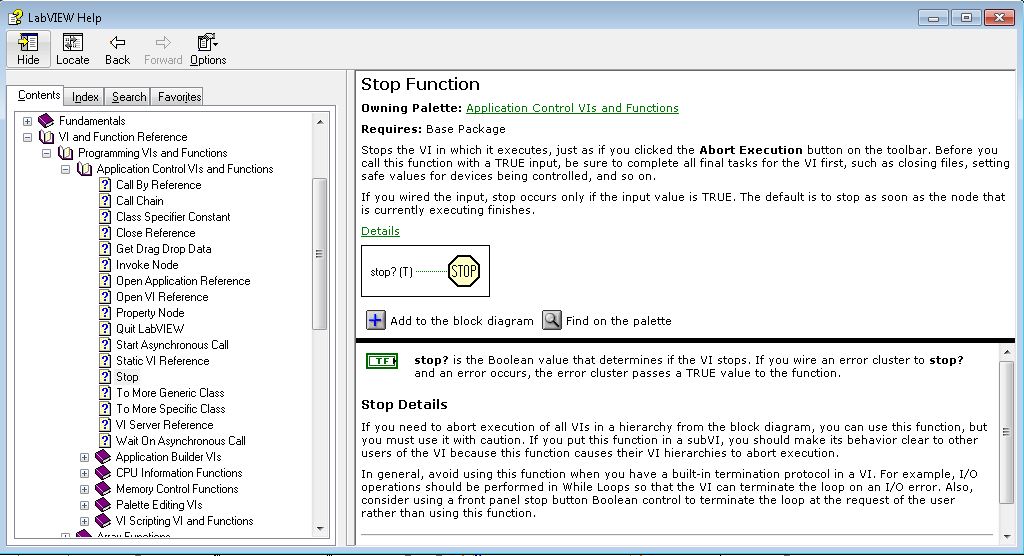Click Memory Control Functions book icon
Image resolution: width=1024 pixels, height=556 pixels.
click(103, 489)
